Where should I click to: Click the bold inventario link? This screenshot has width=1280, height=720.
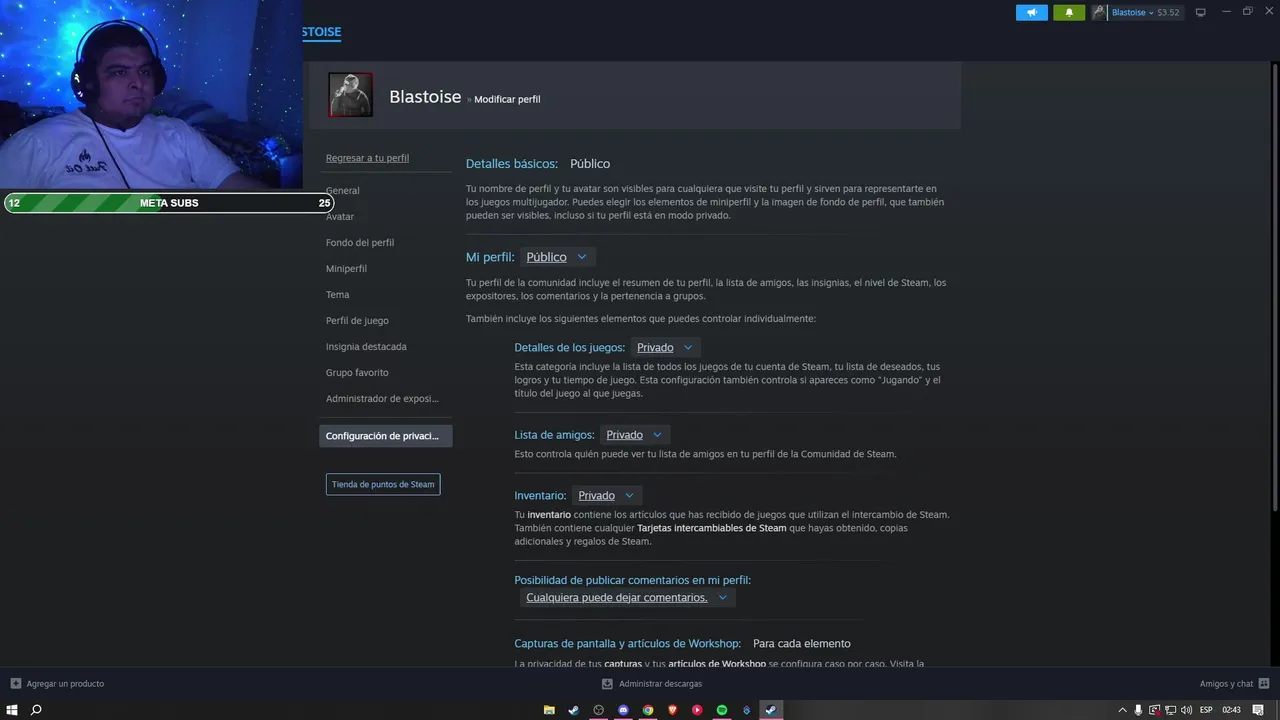pyautogui.click(x=550, y=515)
